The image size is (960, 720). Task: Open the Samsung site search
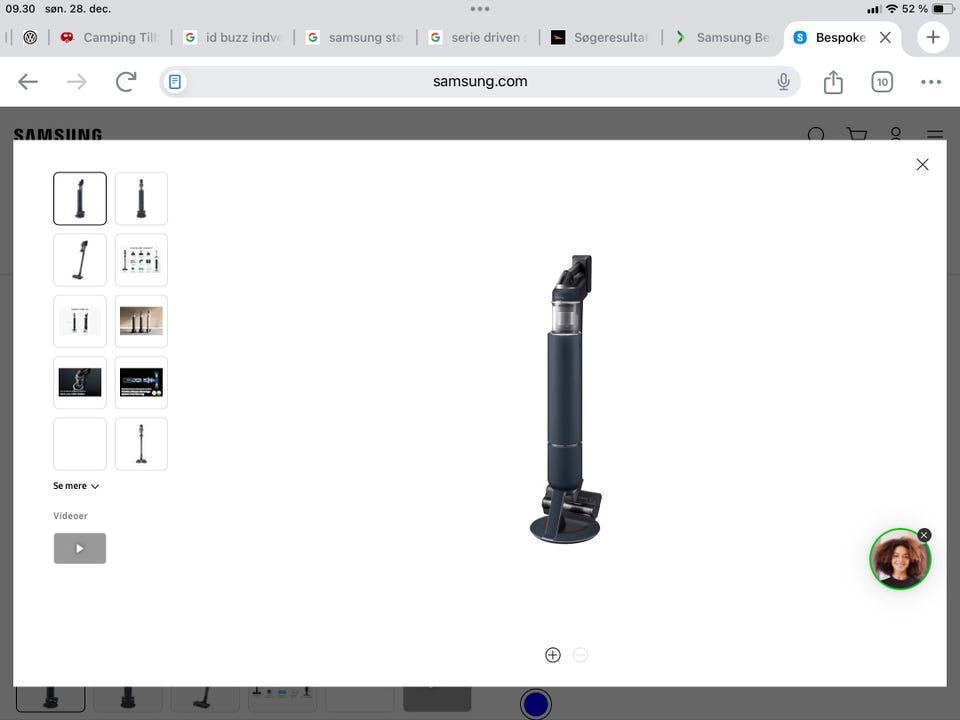816,133
